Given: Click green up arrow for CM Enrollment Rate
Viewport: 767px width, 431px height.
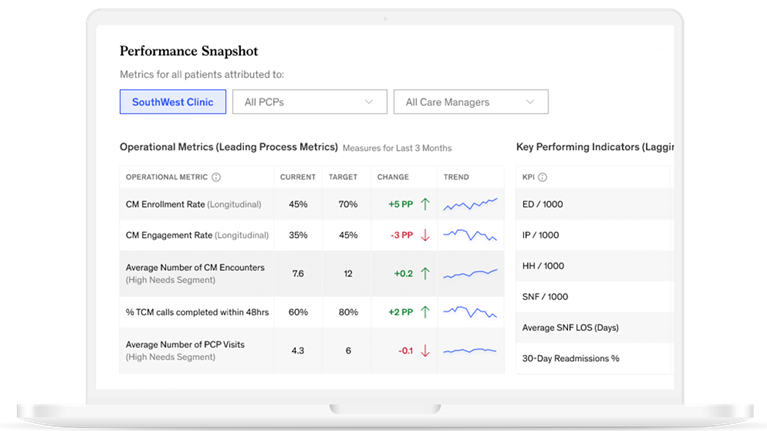Looking at the screenshot, I should pyautogui.click(x=425, y=204).
